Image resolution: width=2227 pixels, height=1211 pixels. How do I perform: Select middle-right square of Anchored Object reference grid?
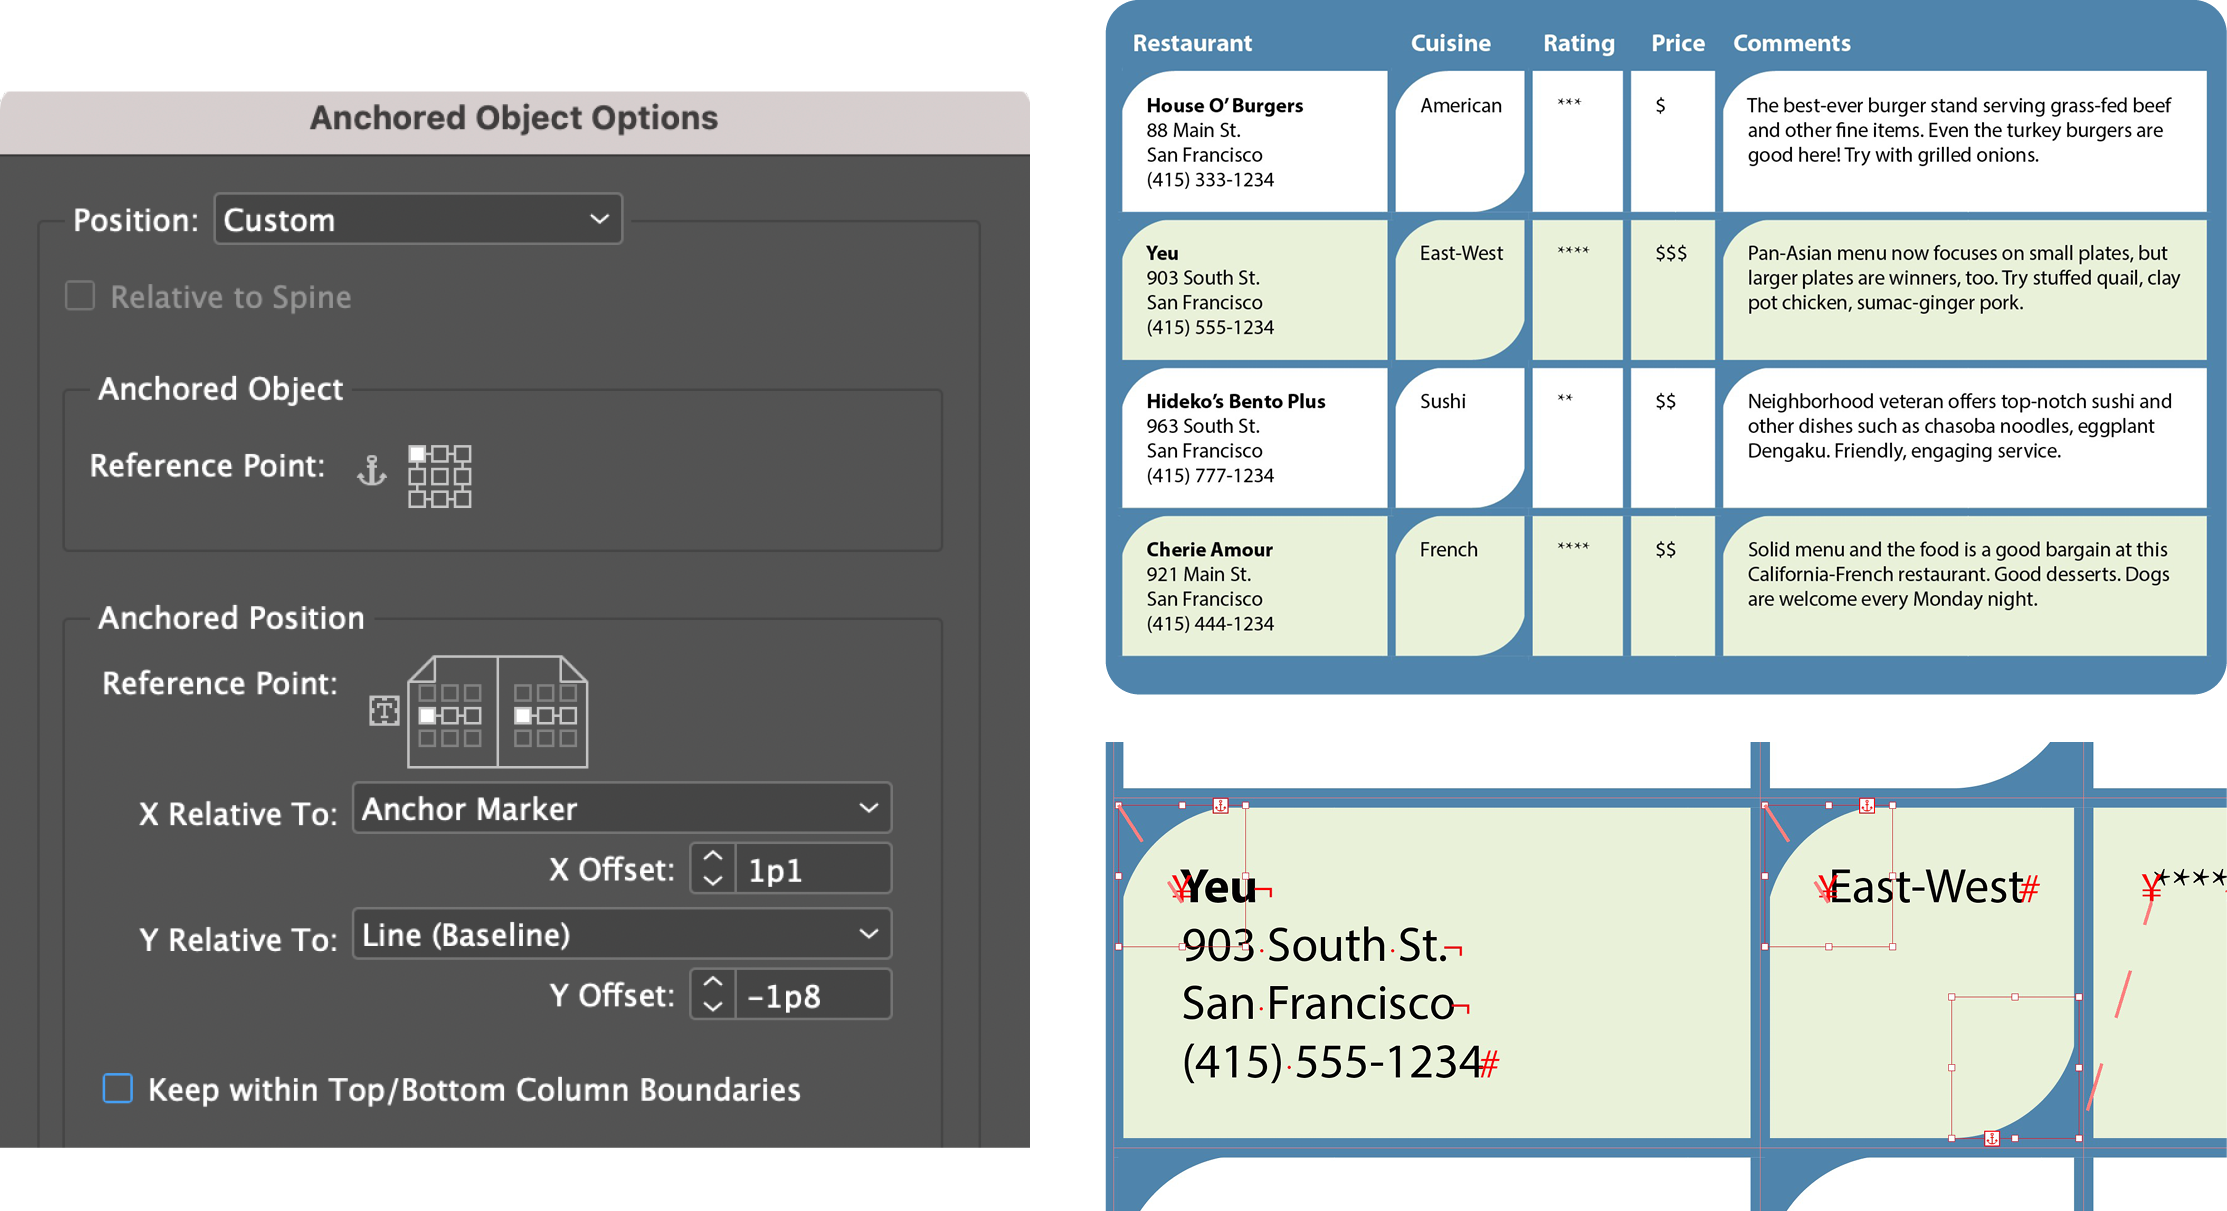(x=463, y=477)
